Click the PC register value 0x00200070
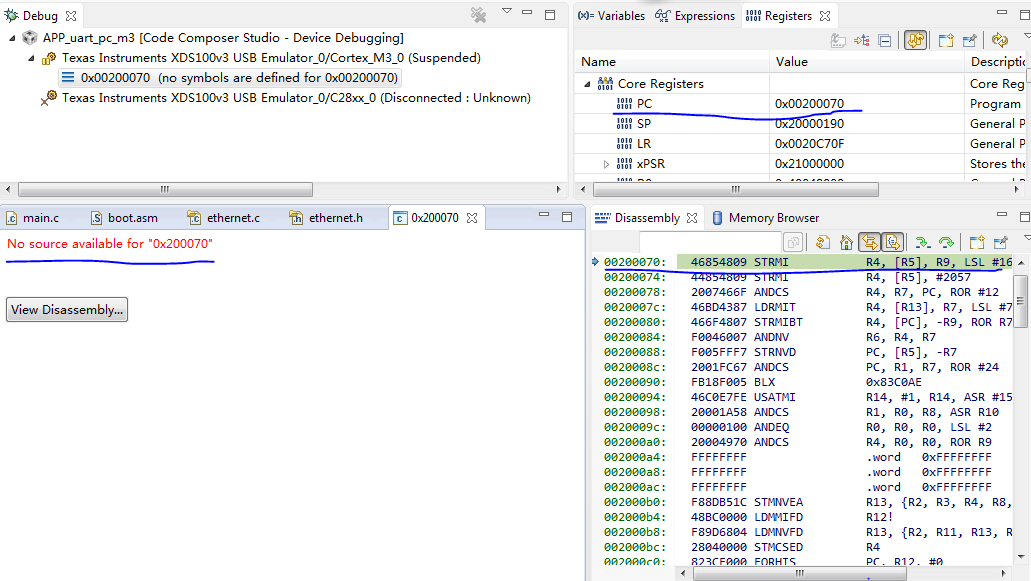 [809, 104]
